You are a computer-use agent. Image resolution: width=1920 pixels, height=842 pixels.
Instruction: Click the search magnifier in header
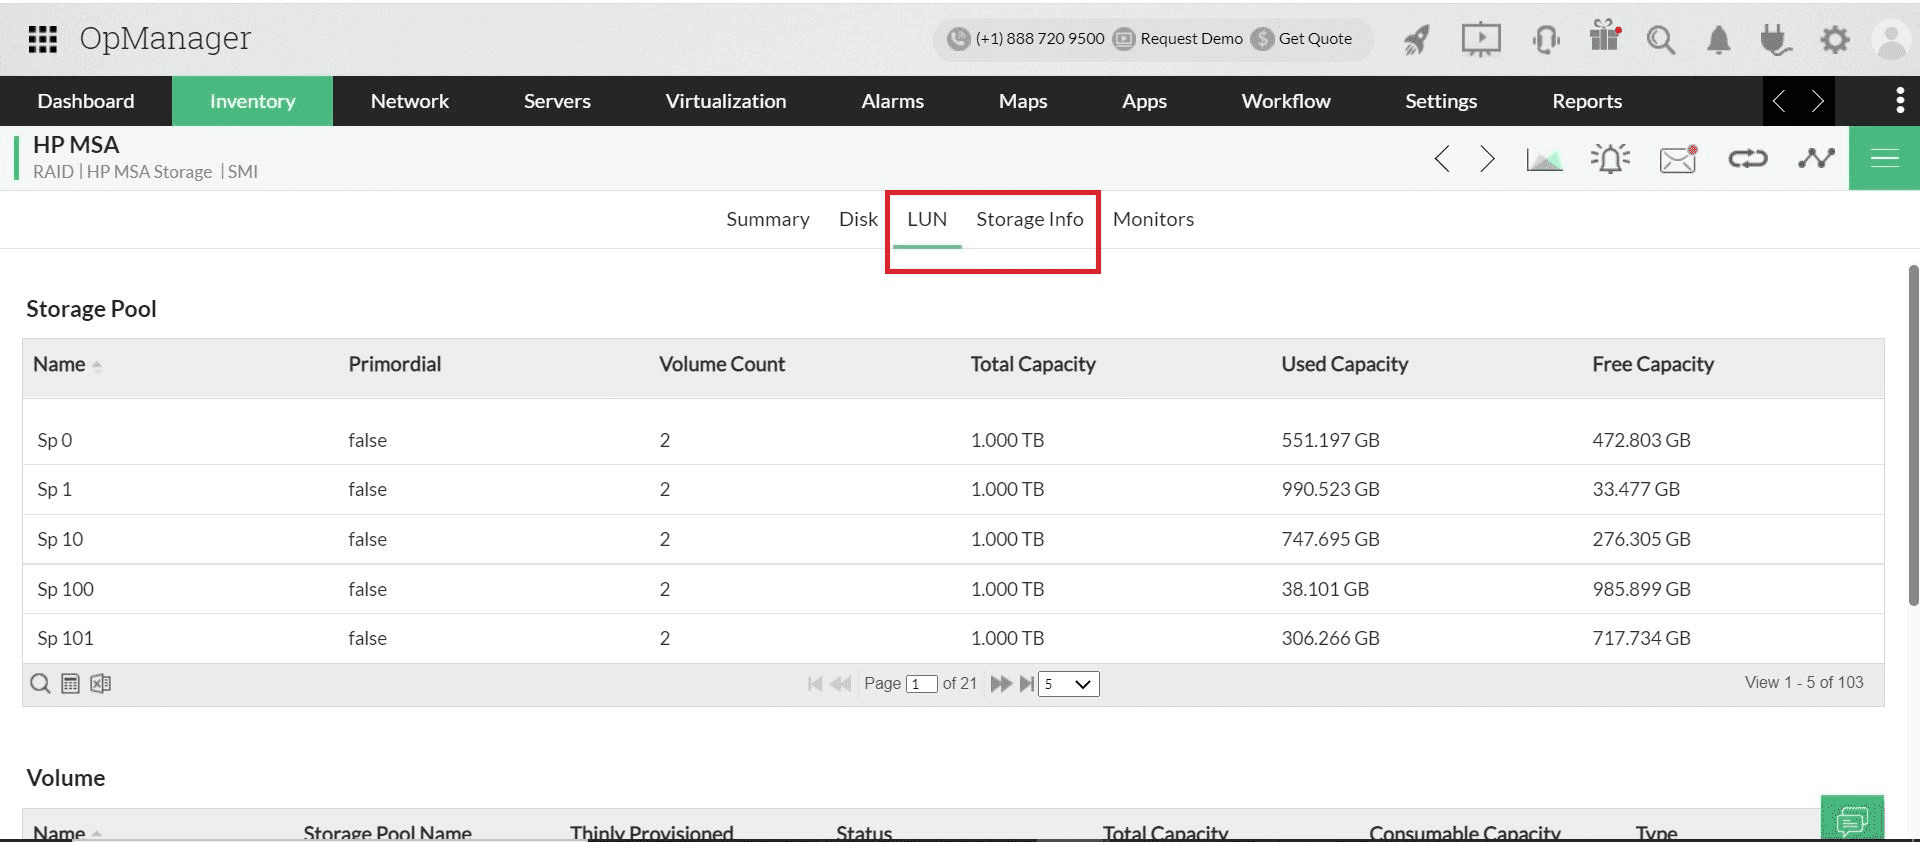1661,40
